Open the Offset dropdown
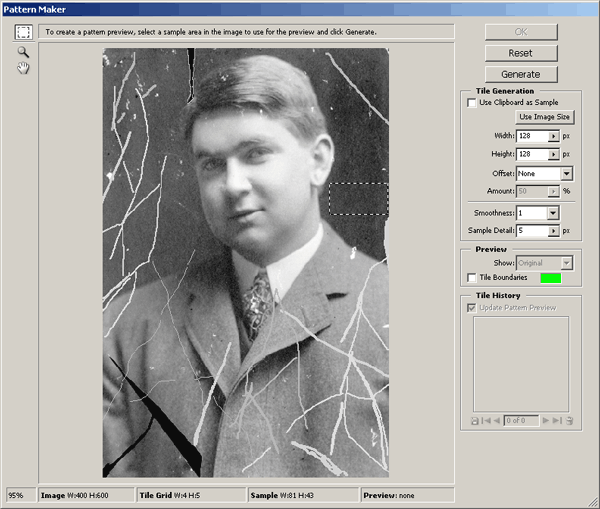The height and width of the screenshot is (509, 600). click(x=565, y=173)
